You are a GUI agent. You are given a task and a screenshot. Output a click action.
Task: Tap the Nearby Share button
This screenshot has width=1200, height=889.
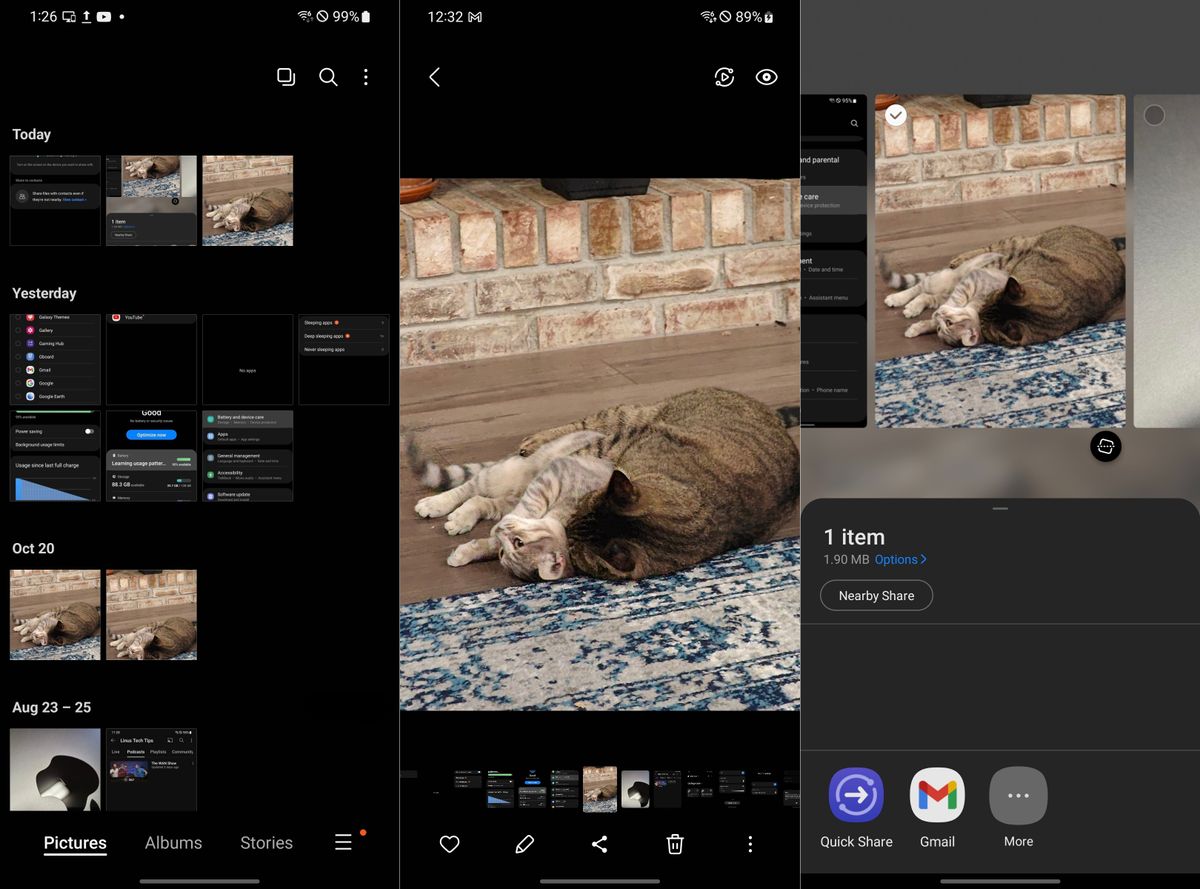tap(876, 595)
